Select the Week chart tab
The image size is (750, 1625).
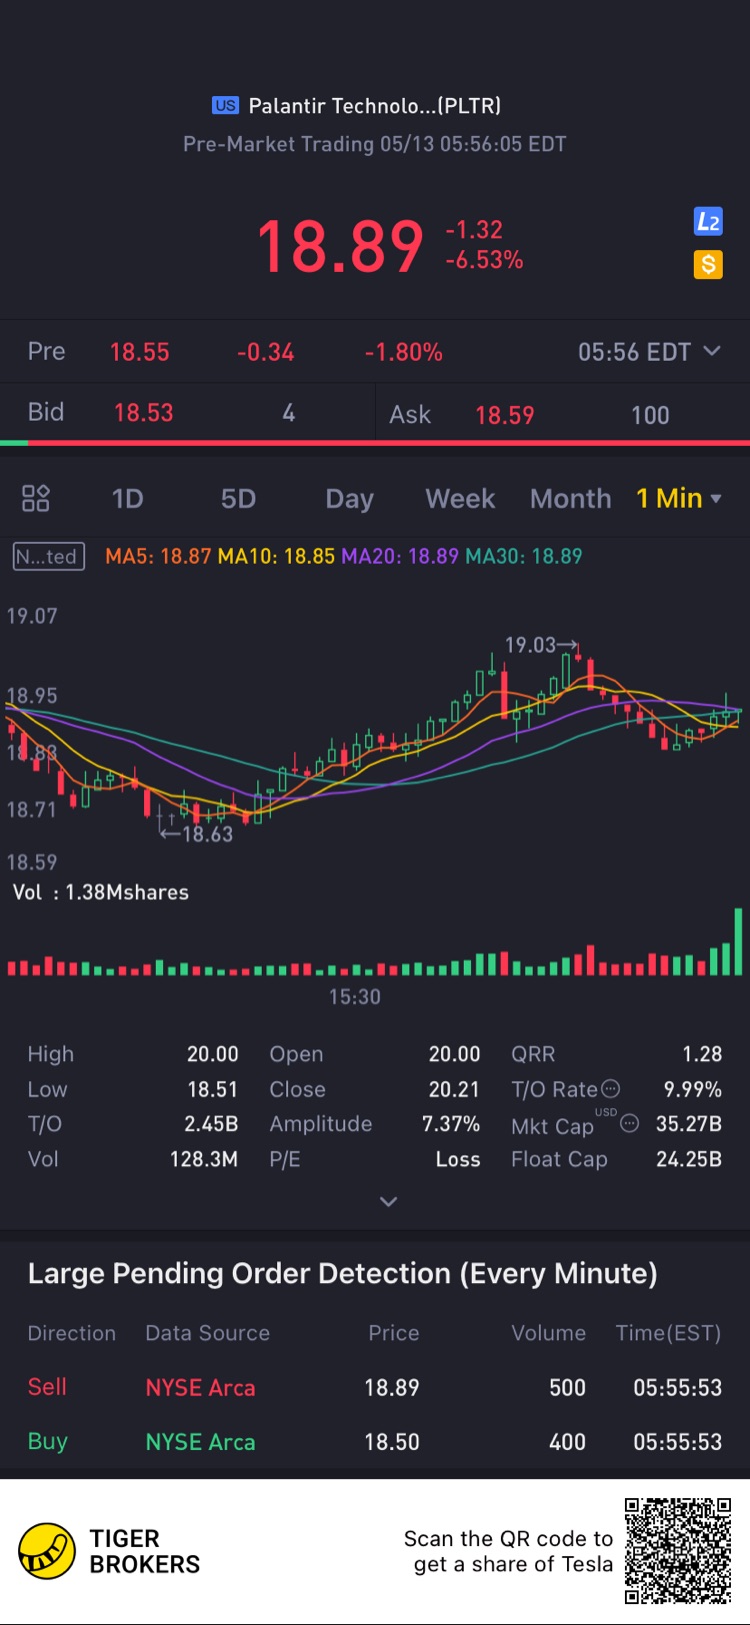pos(460,498)
